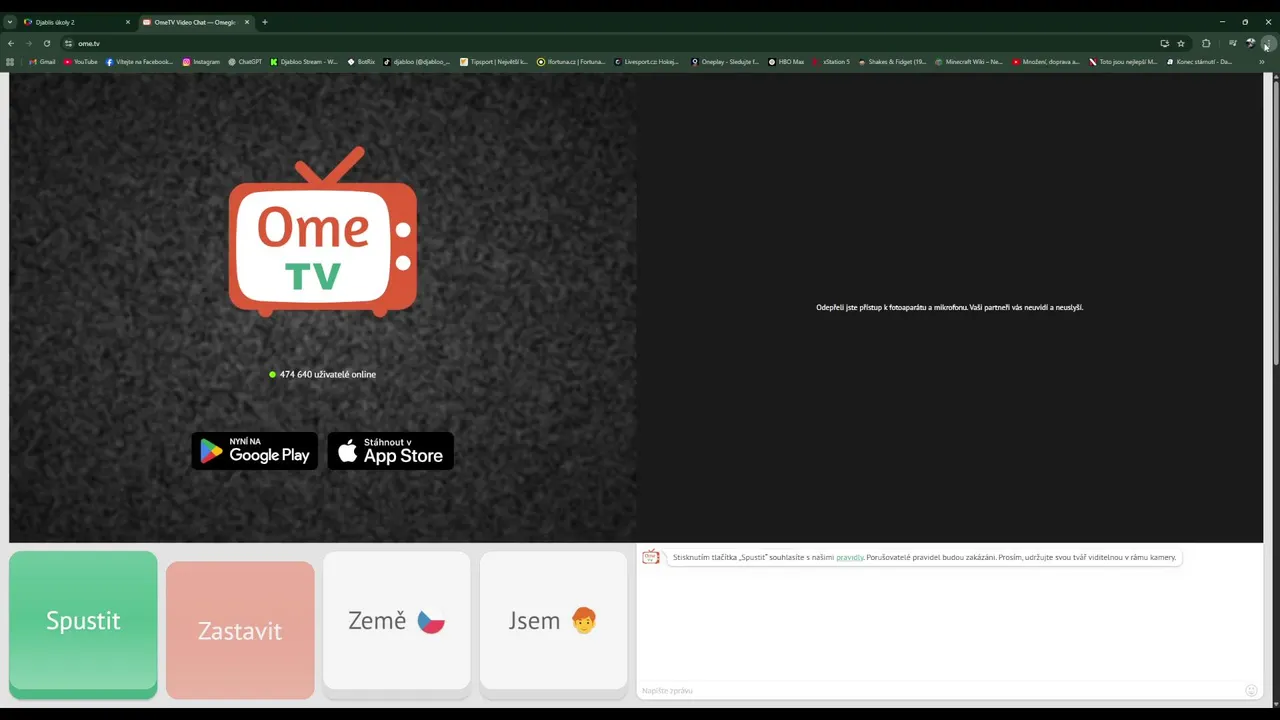
Task: Open site information for ome.tv
Action: (68, 43)
